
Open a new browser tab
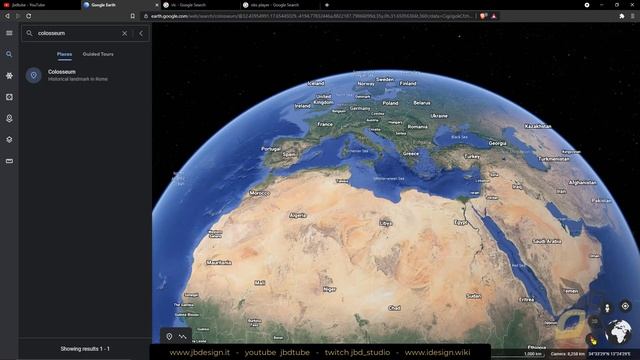(327, 5)
